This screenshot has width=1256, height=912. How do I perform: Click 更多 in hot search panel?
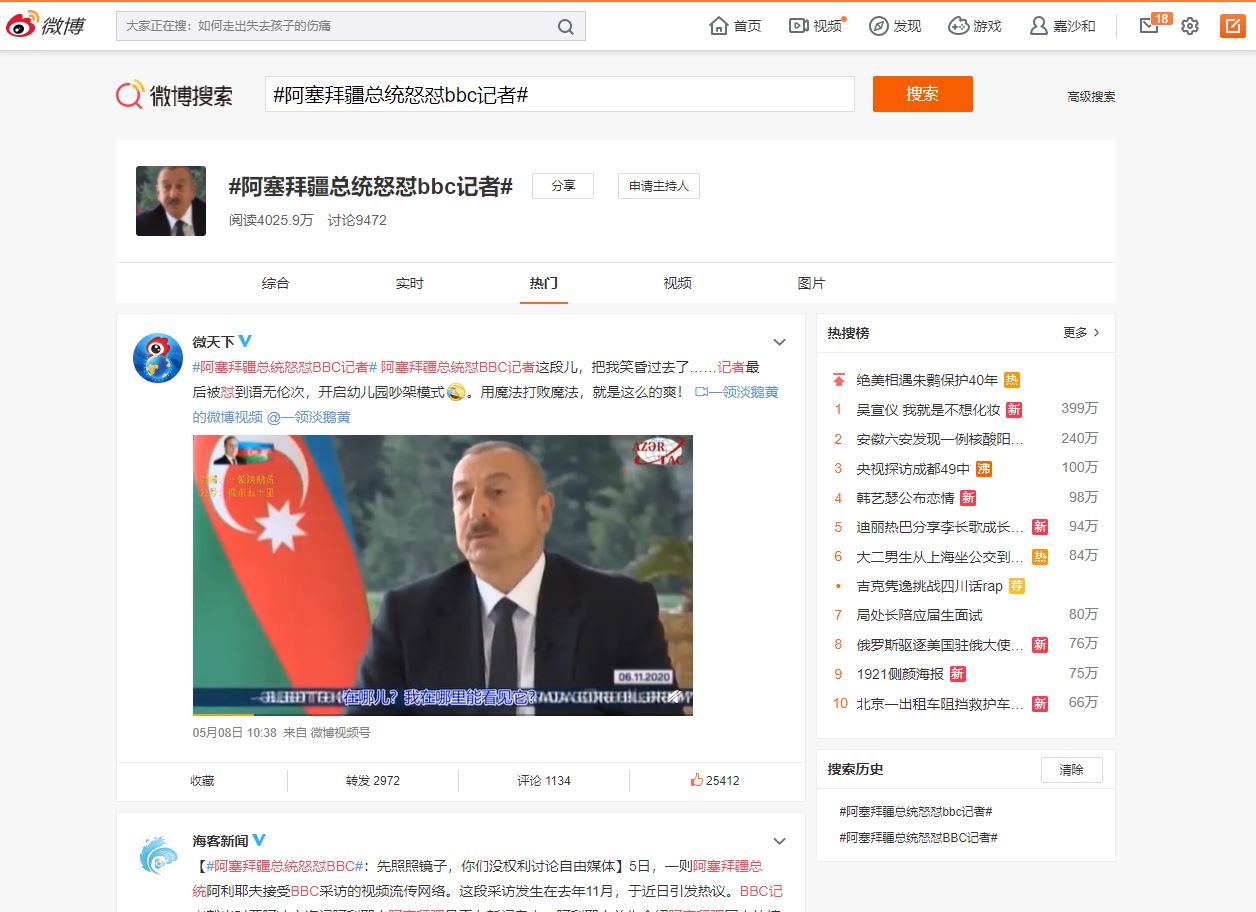click(1082, 332)
